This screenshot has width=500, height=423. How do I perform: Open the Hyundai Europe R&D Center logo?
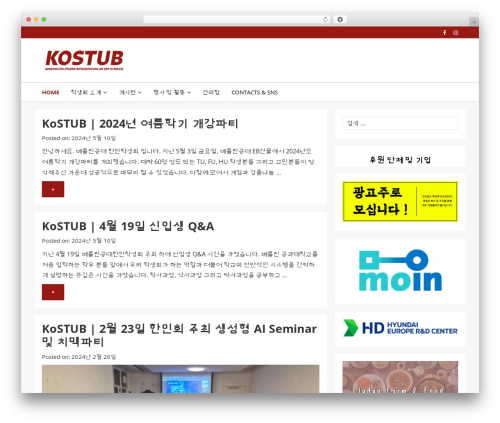[400, 328]
